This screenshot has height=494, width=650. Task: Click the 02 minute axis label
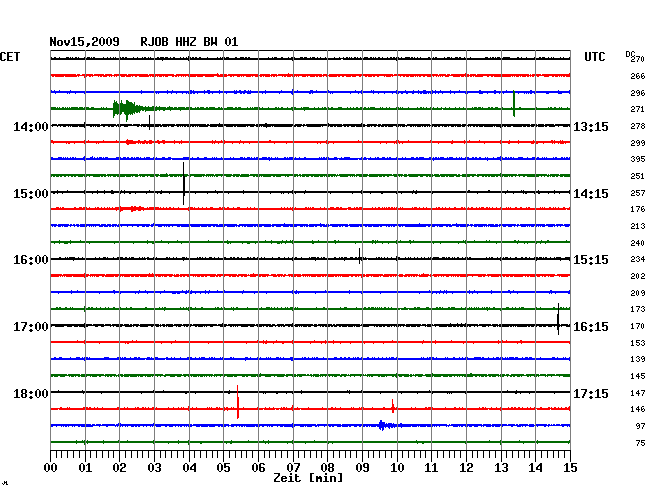point(119,467)
